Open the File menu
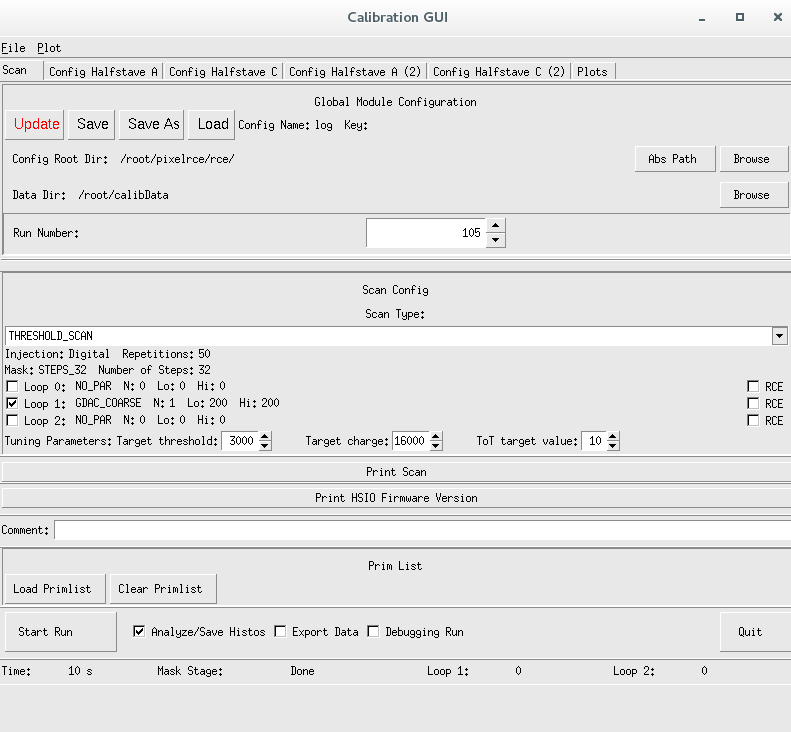Image resolution: width=791 pixels, height=732 pixels. (x=13, y=48)
